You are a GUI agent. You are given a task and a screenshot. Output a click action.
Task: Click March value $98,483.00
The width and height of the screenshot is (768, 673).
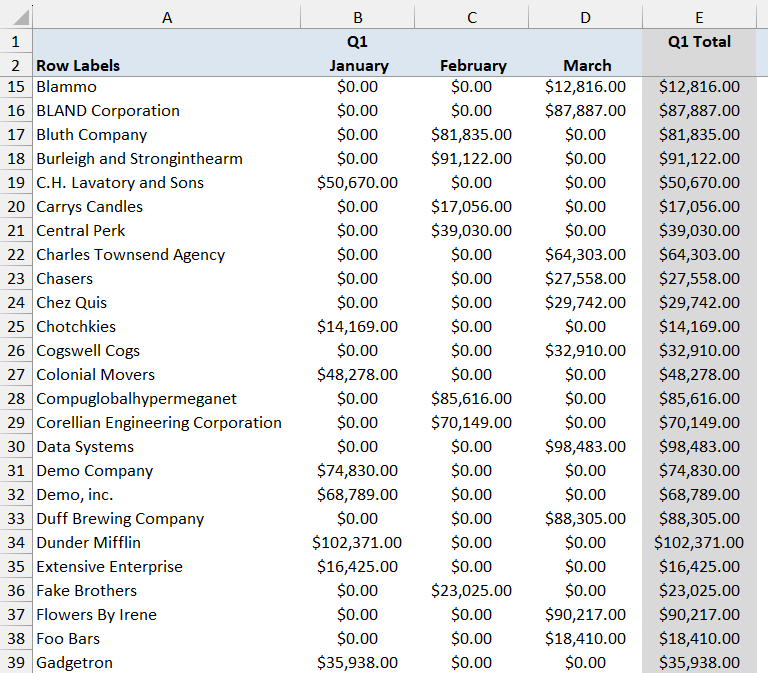[x=585, y=447]
